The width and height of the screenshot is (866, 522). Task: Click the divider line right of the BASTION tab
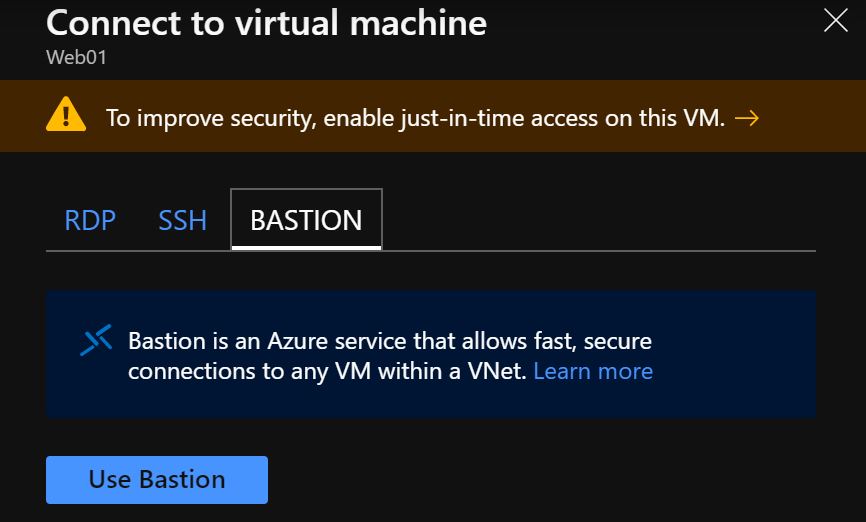(x=600, y=250)
